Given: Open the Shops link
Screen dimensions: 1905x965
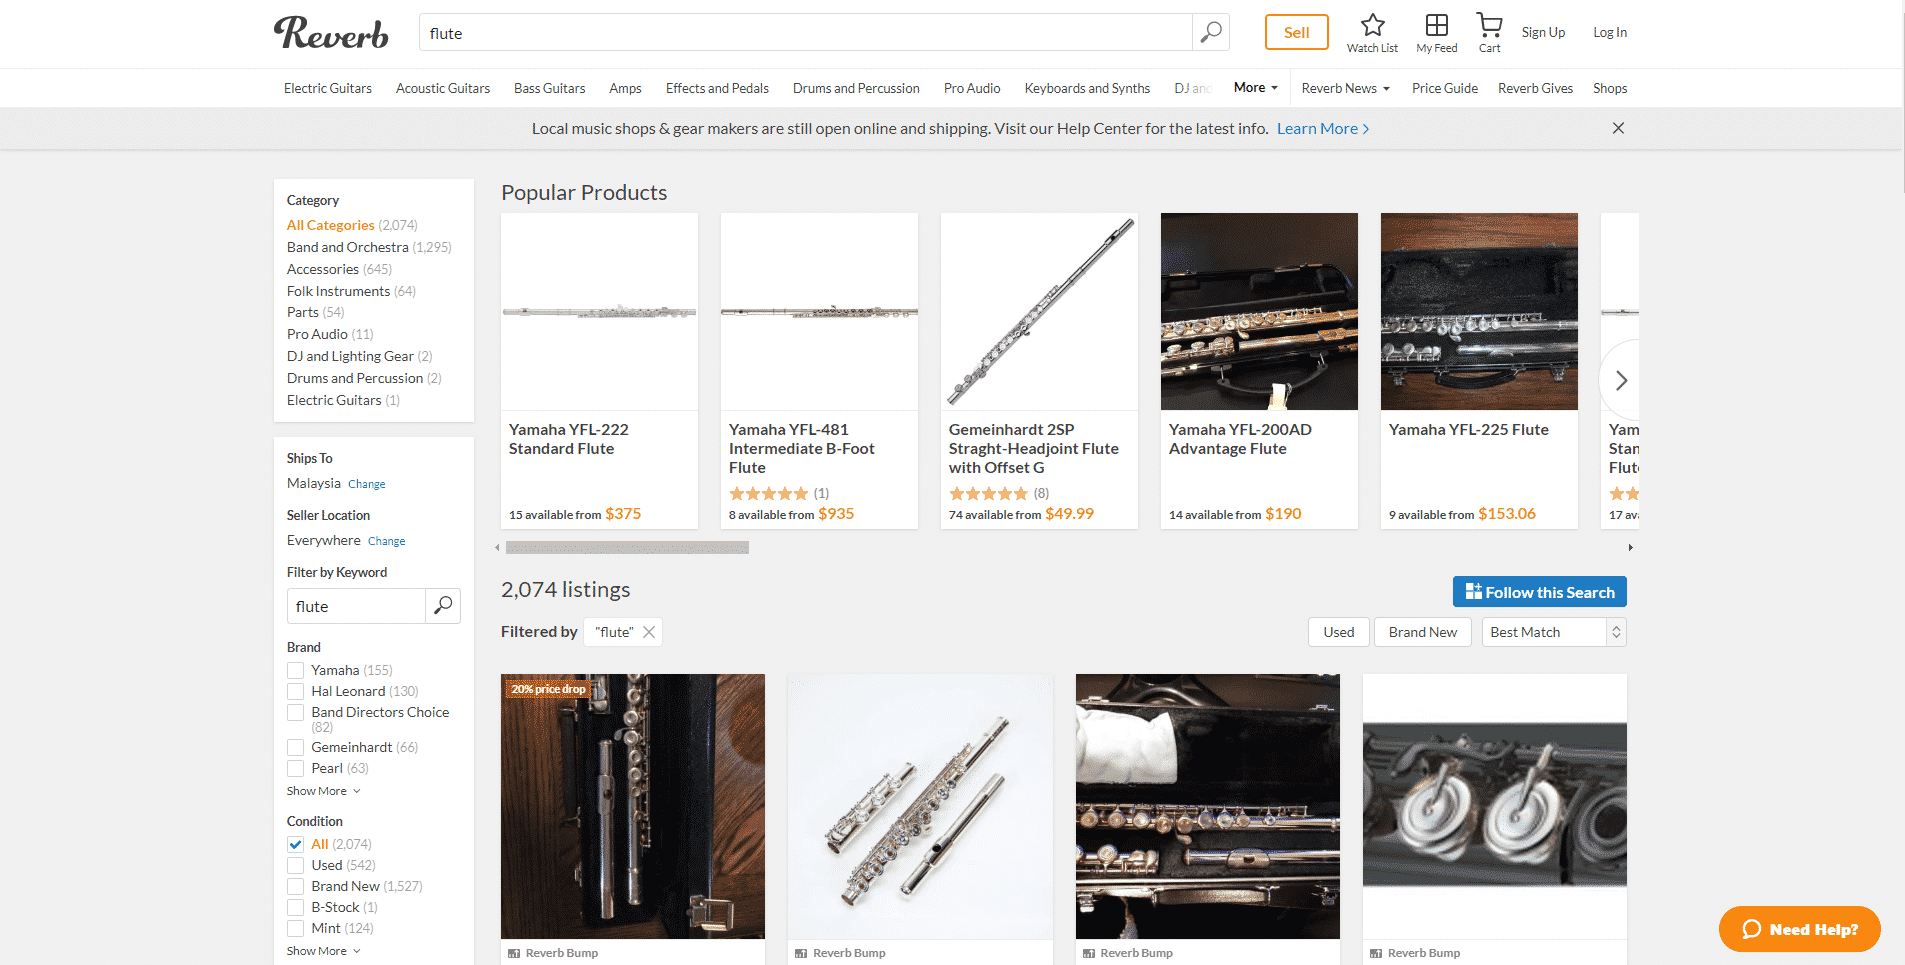Looking at the screenshot, I should click(1610, 88).
